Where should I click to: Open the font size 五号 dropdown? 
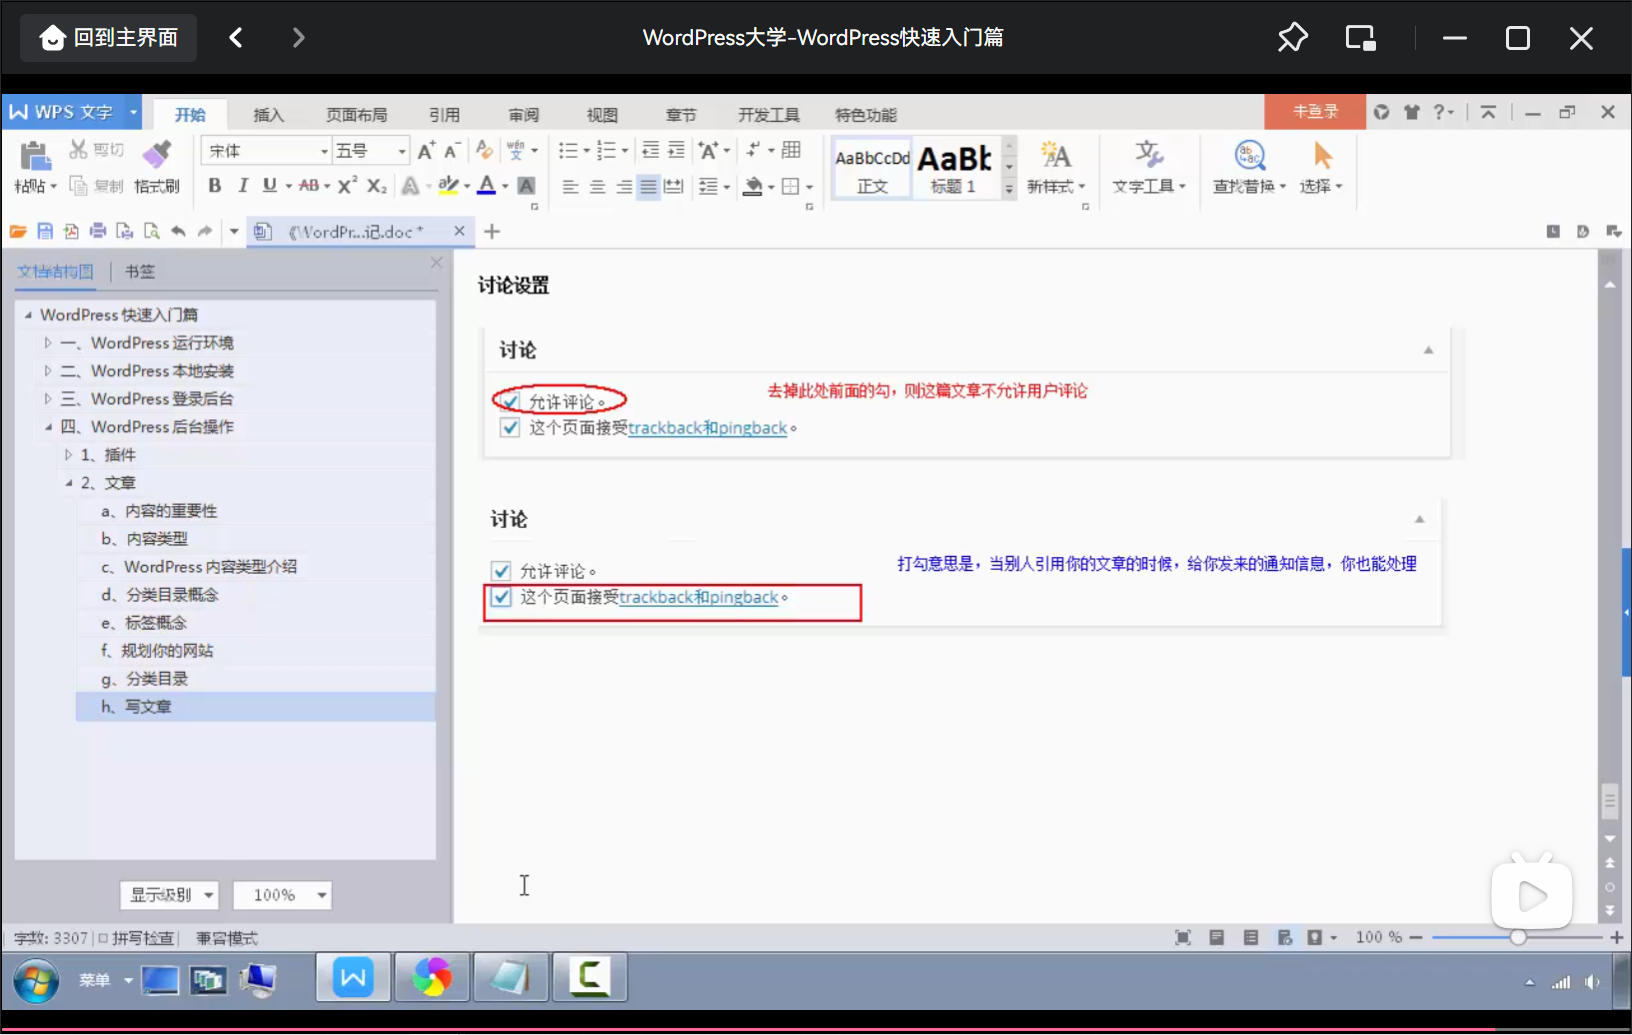(401, 151)
